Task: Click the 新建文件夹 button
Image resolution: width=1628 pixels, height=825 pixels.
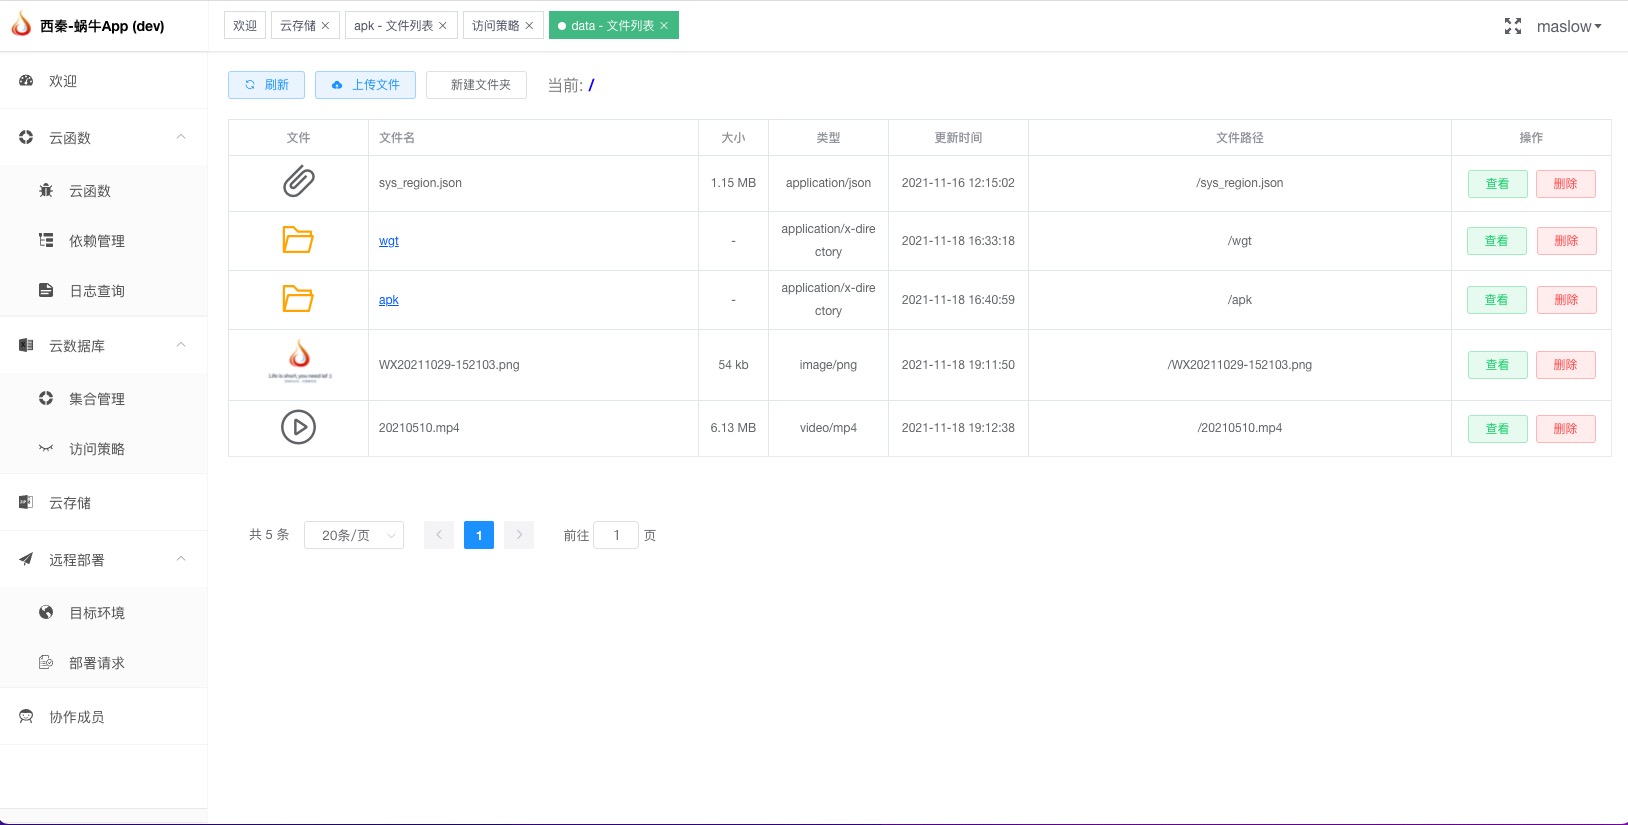Action: tap(476, 85)
